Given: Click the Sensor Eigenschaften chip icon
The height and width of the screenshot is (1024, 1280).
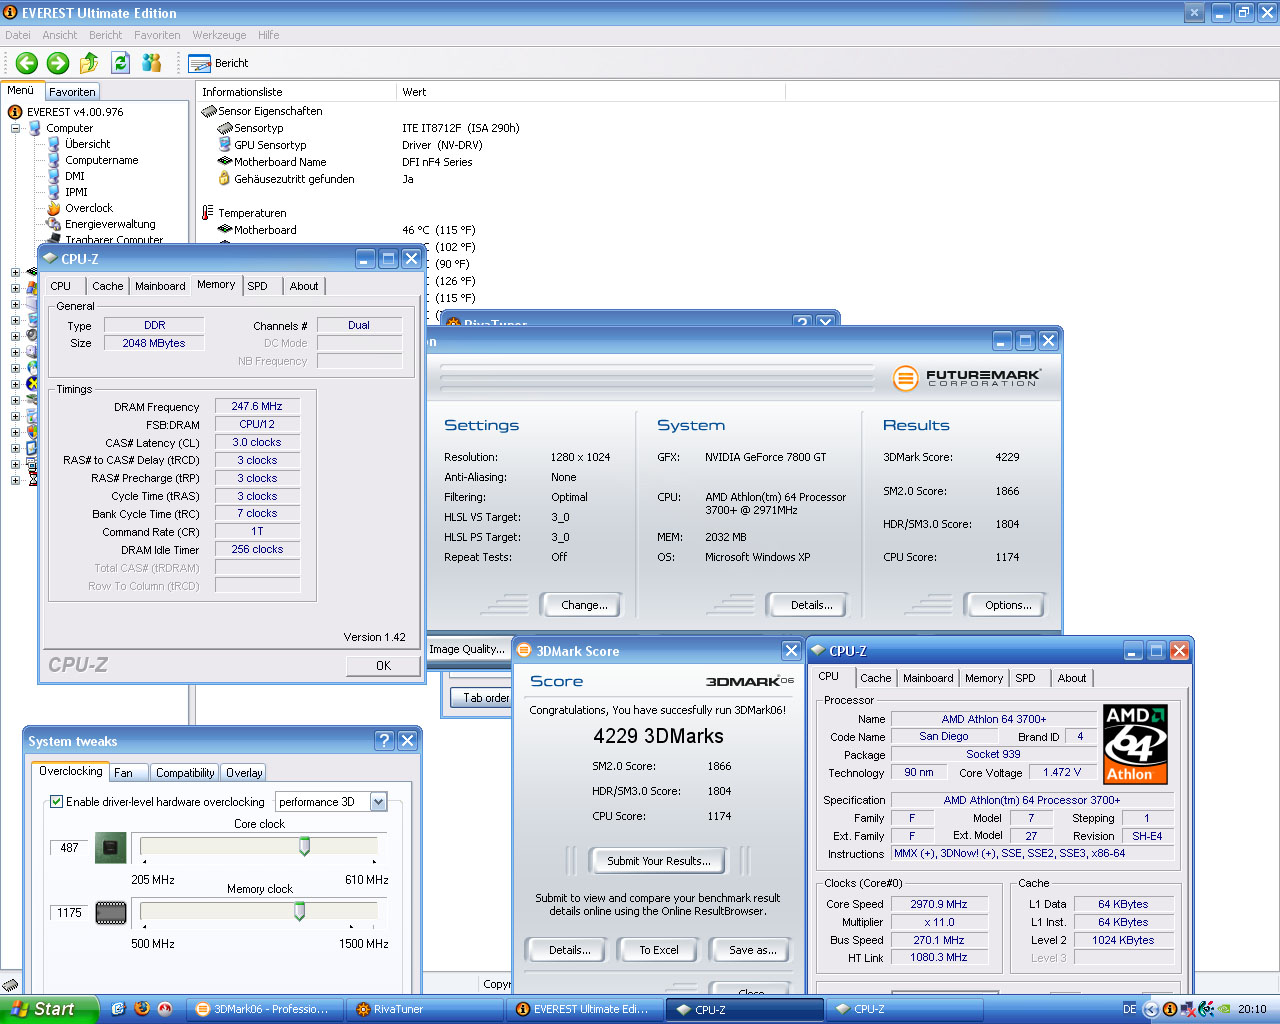Looking at the screenshot, I should pyautogui.click(x=209, y=111).
